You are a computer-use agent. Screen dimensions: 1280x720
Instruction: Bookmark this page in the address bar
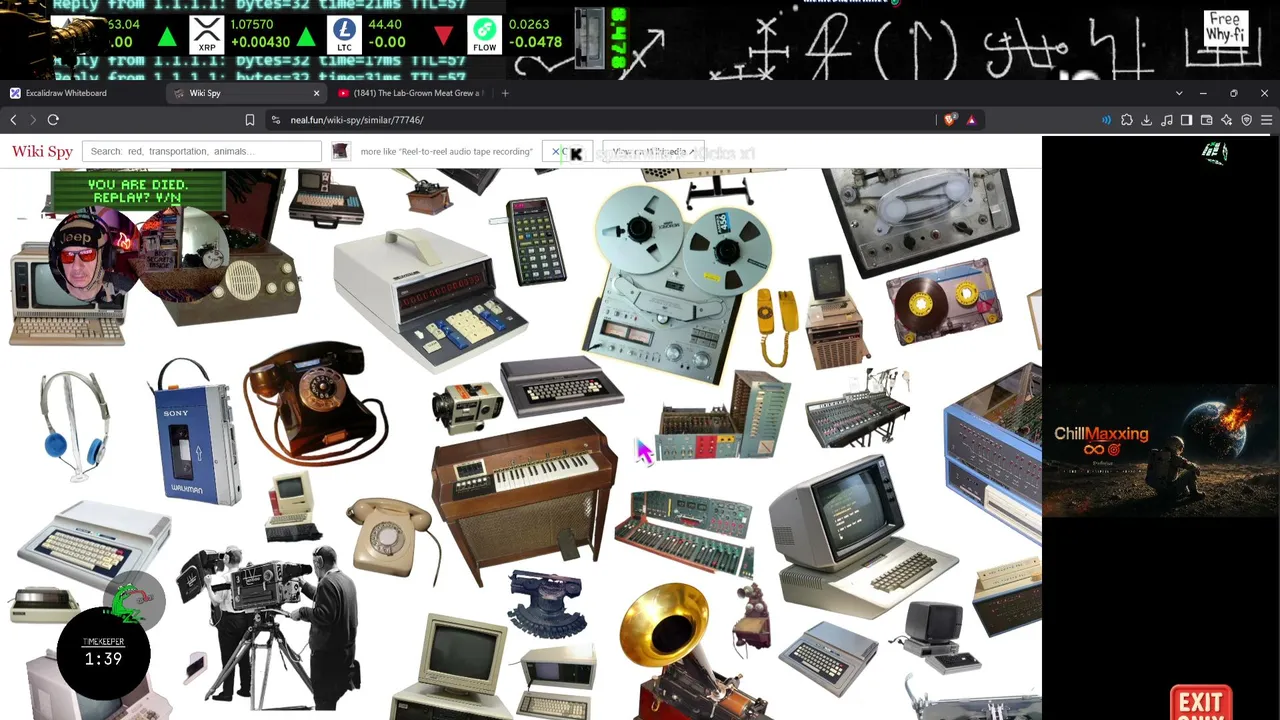pos(250,120)
